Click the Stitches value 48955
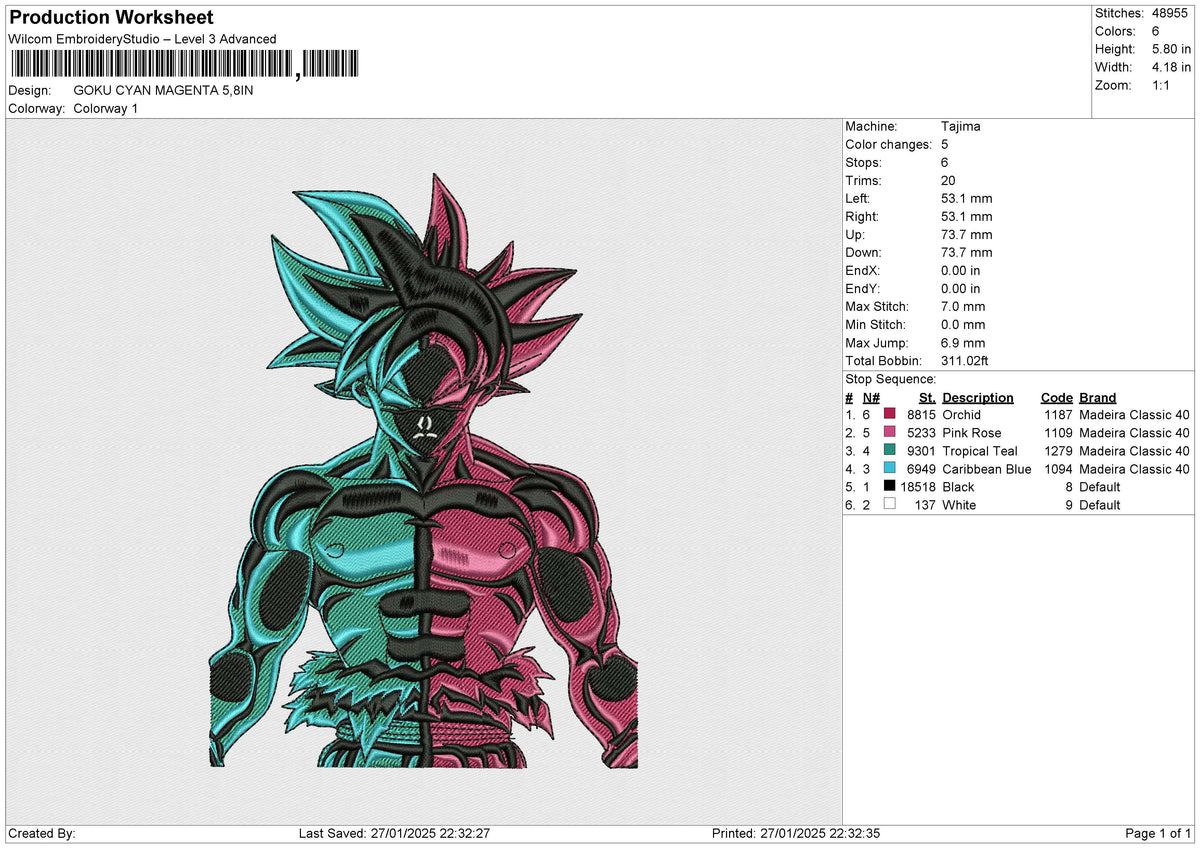The height and width of the screenshot is (848, 1200). pos(1172,13)
